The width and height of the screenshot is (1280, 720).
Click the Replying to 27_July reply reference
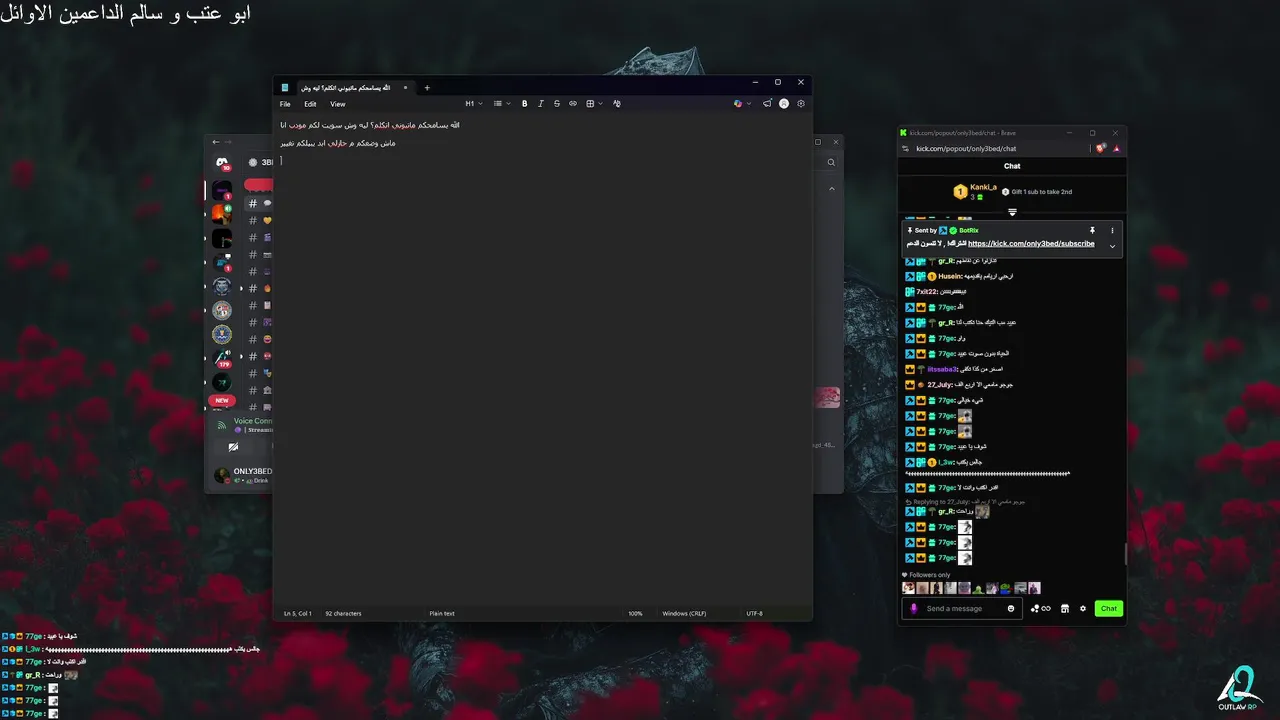(964, 501)
